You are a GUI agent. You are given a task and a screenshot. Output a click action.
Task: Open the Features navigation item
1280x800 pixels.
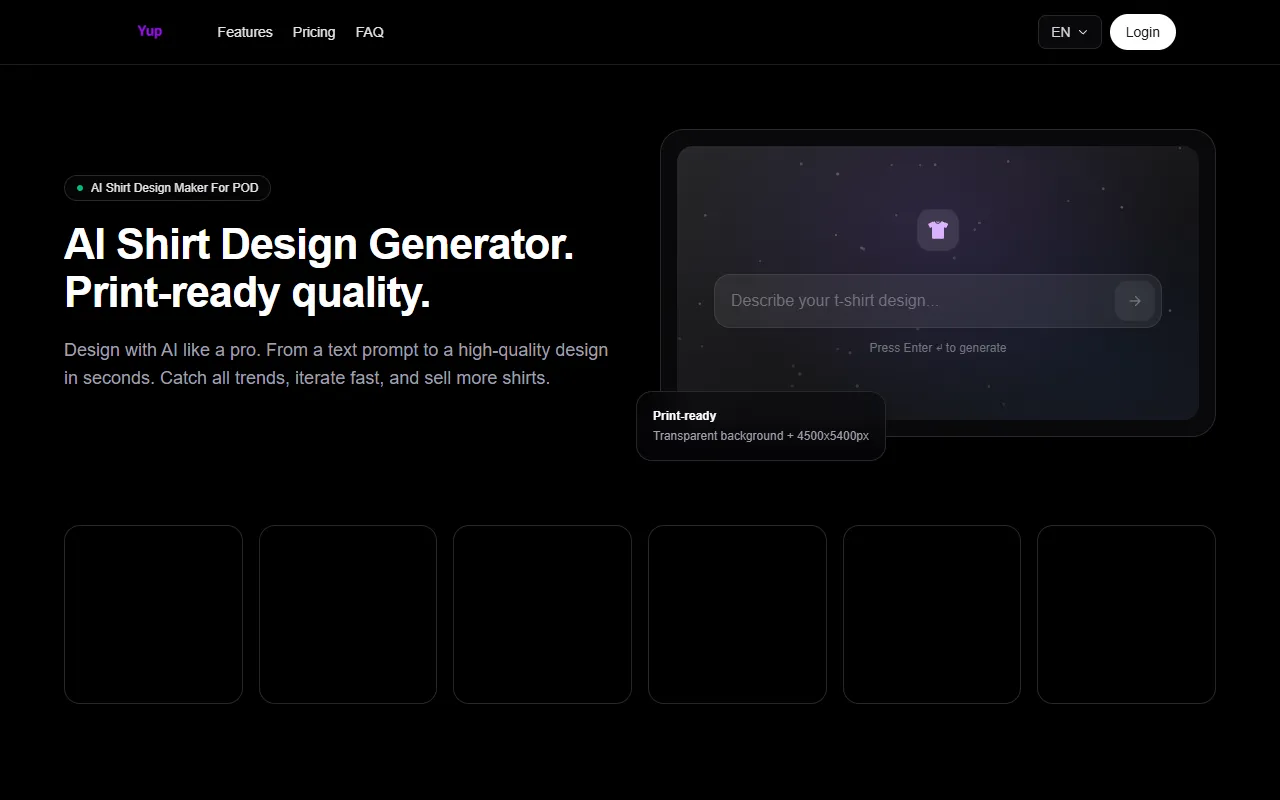244,32
